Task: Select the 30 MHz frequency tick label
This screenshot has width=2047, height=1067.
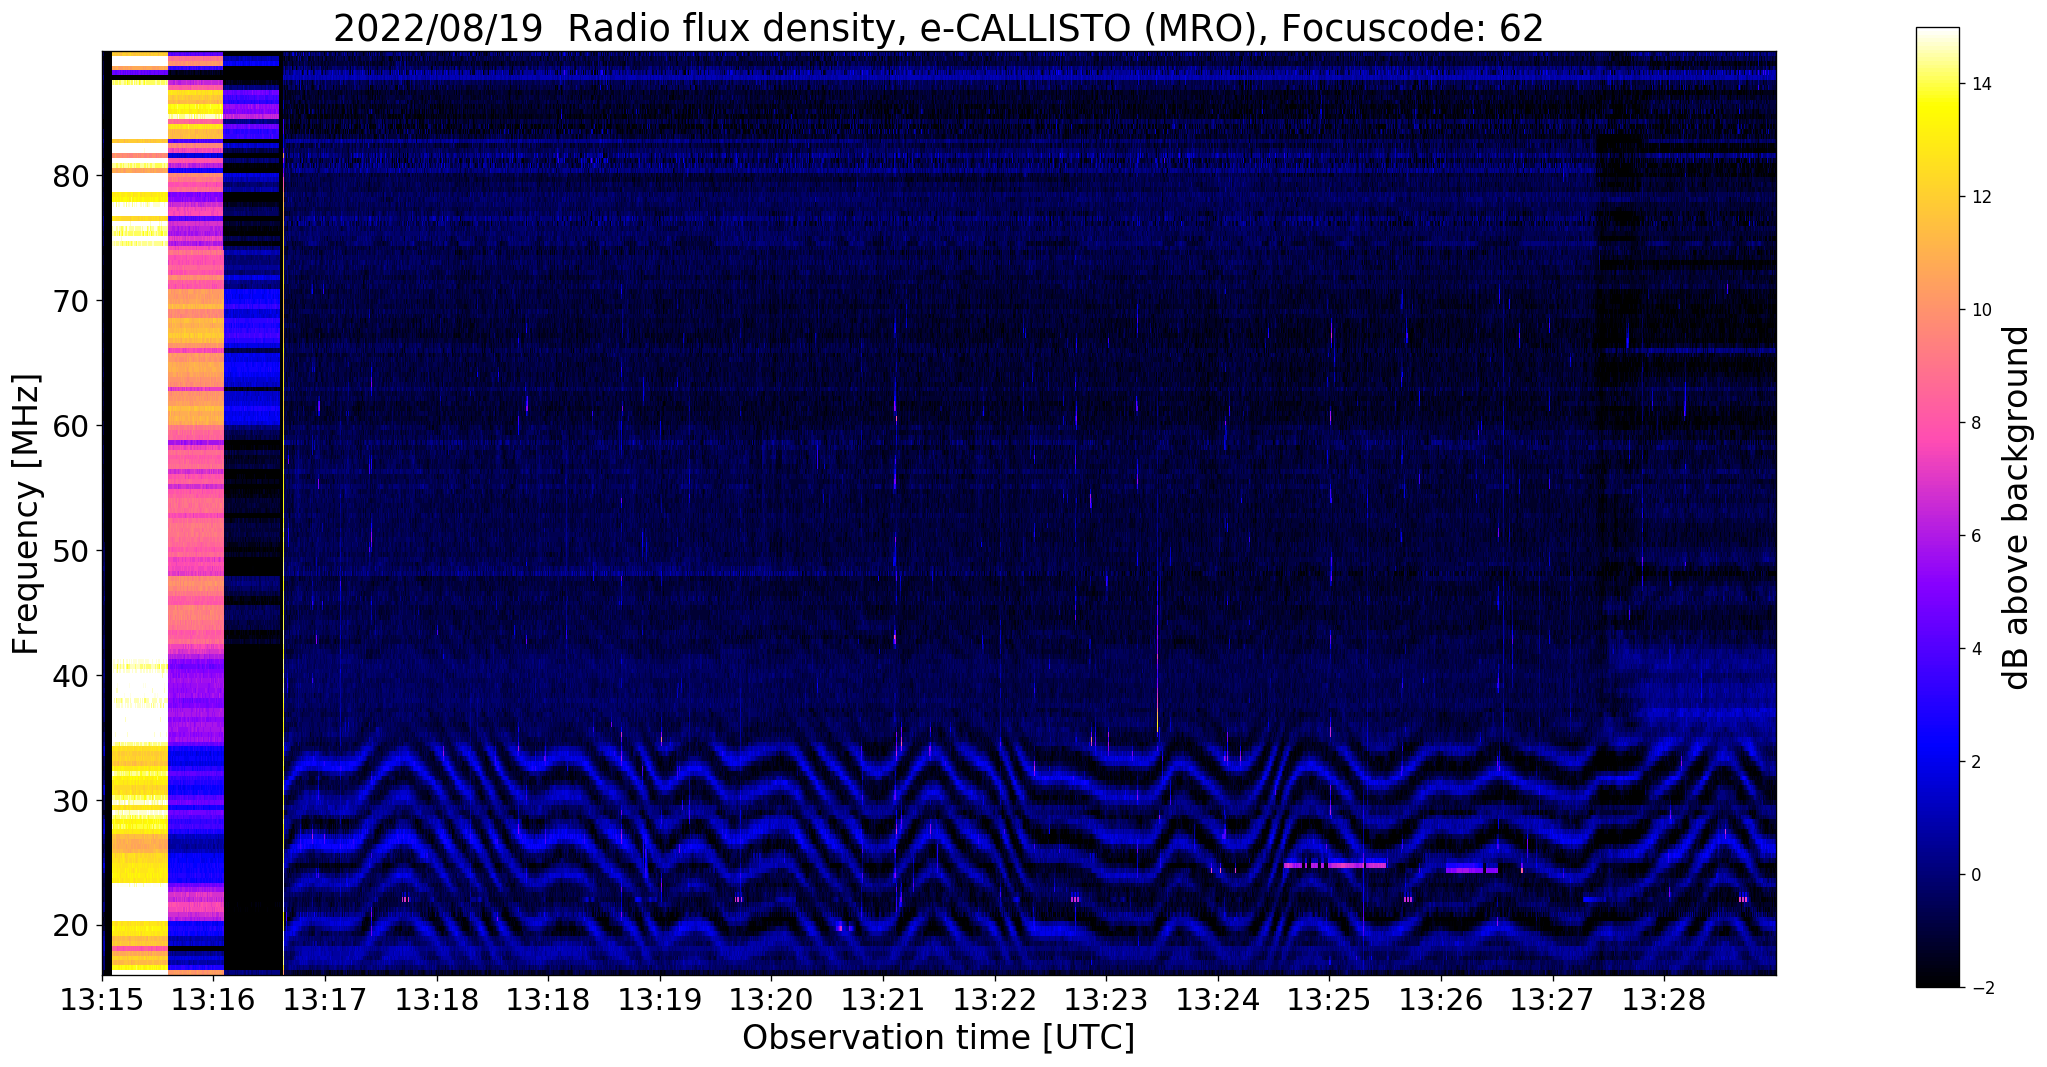Action: coord(71,802)
